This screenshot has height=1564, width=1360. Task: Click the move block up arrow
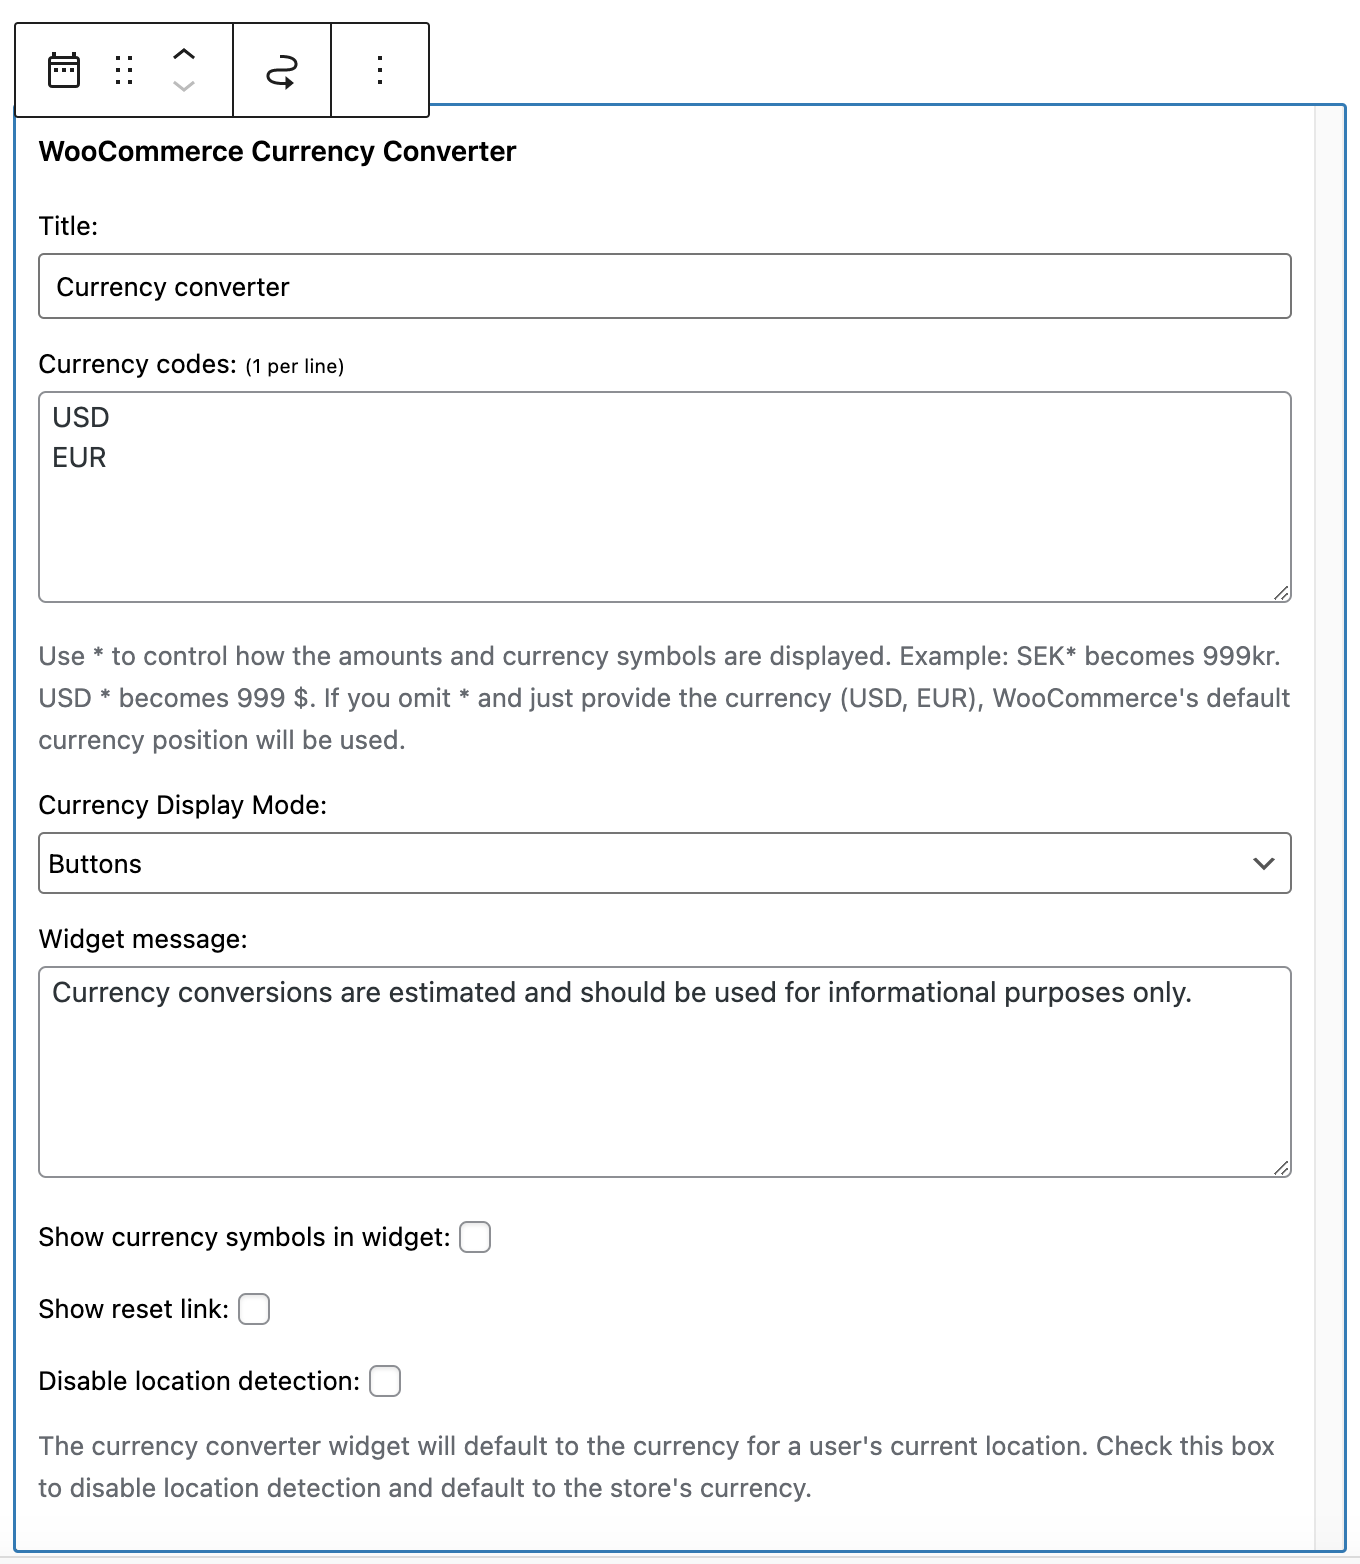[x=183, y=55]
